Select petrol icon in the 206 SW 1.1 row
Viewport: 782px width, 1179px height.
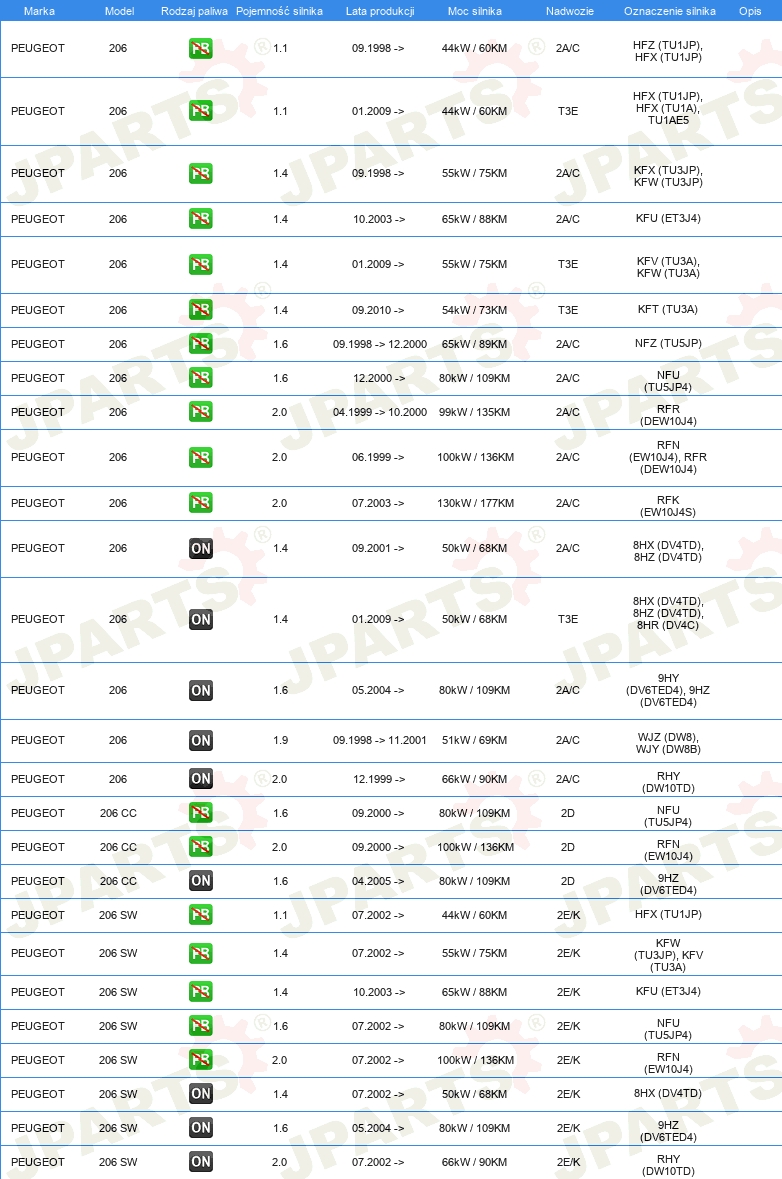click(201, 915)
